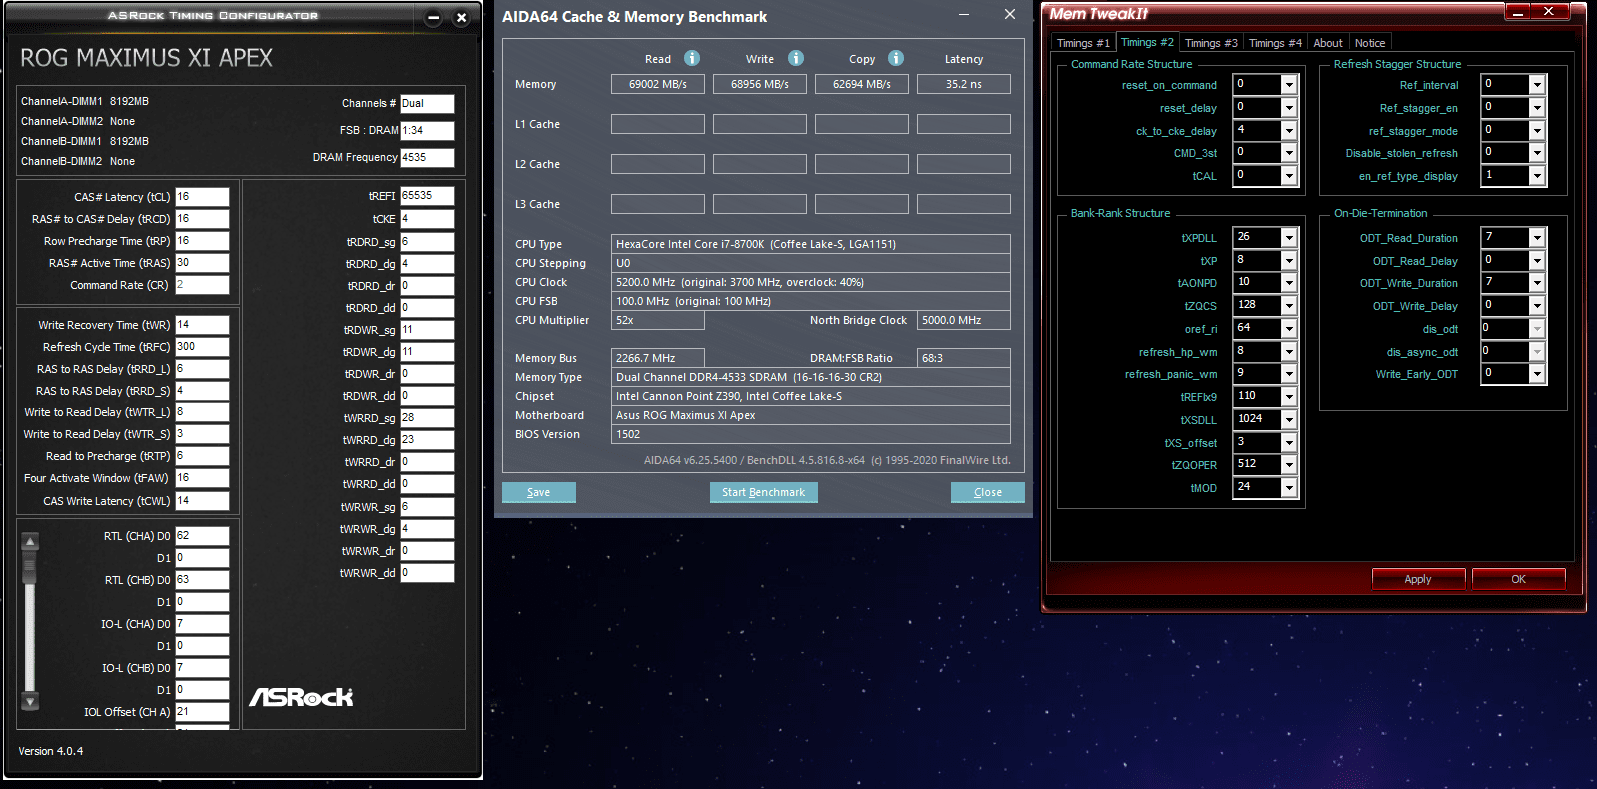Click scrollbar down arrow in ASRock Timing Configurator

coord(30,701)
